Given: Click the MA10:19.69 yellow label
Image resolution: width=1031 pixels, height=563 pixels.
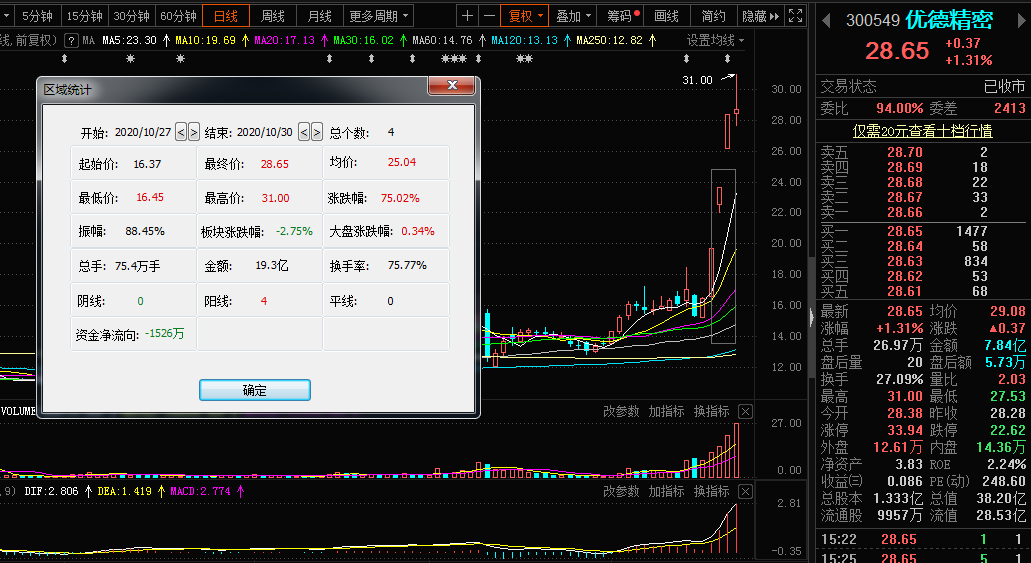Looking at the screenshot, I should (205, 41).
